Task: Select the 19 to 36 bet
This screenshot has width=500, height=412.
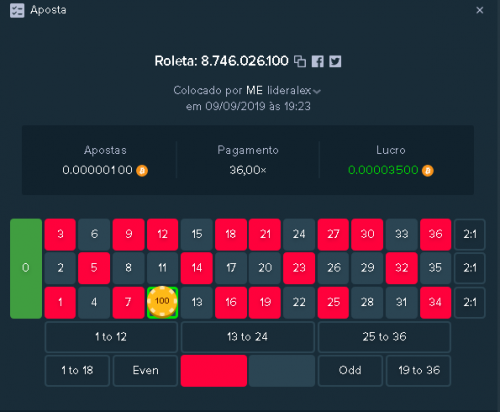Action: tap(419, 371)
